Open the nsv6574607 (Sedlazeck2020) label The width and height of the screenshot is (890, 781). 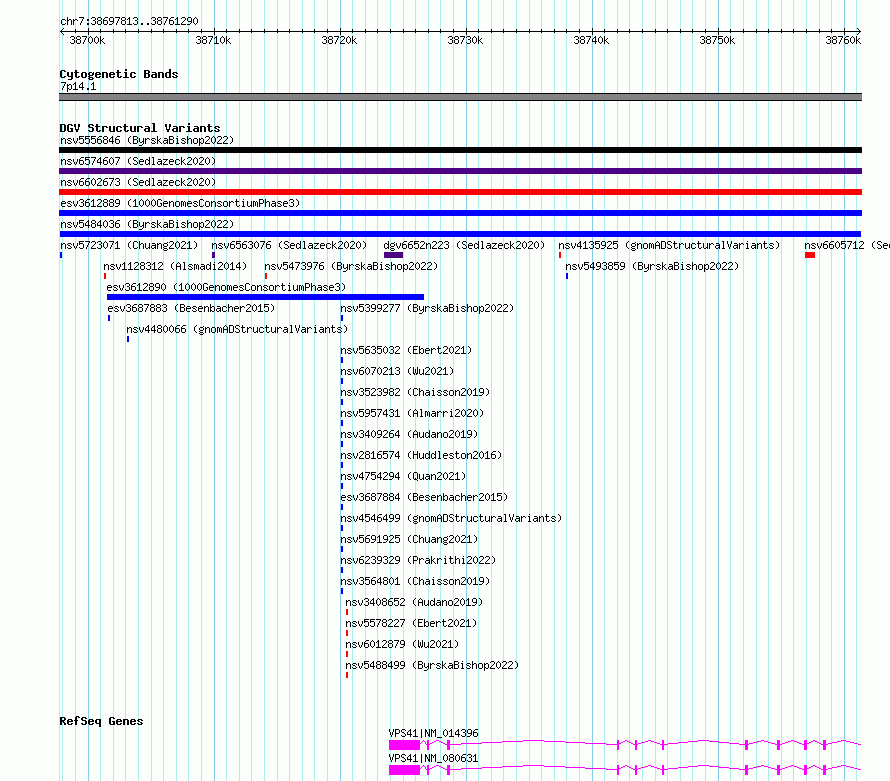(138, 161)
